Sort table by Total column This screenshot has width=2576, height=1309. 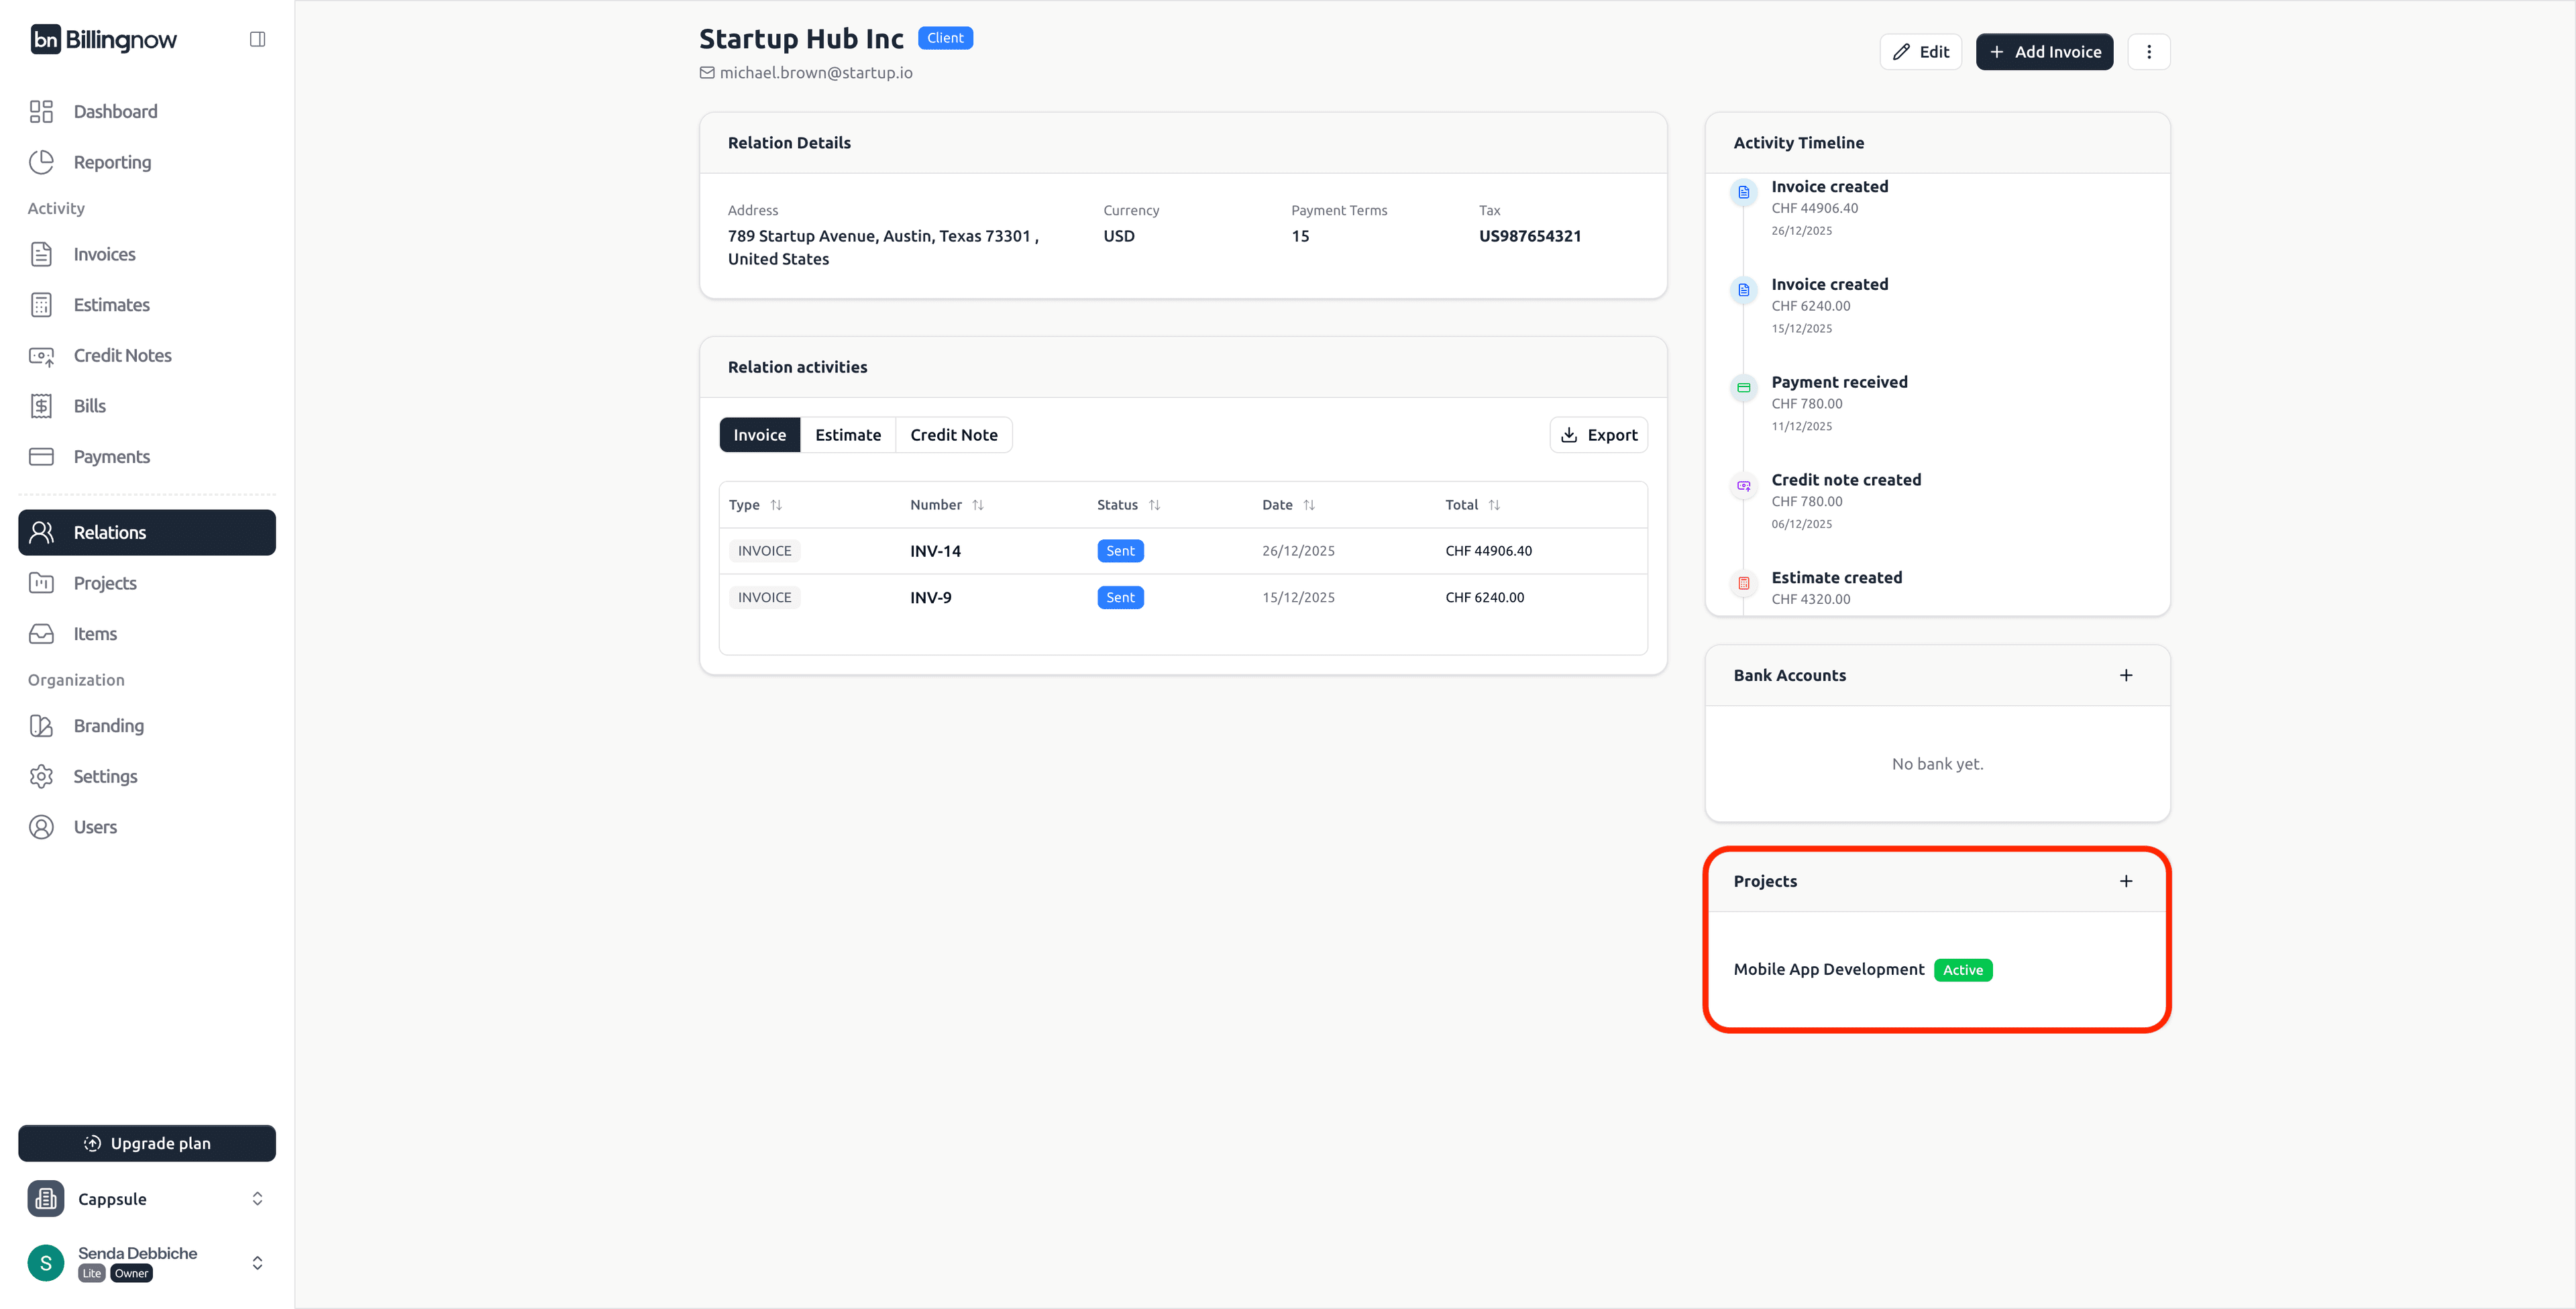tap(1494, 505)
